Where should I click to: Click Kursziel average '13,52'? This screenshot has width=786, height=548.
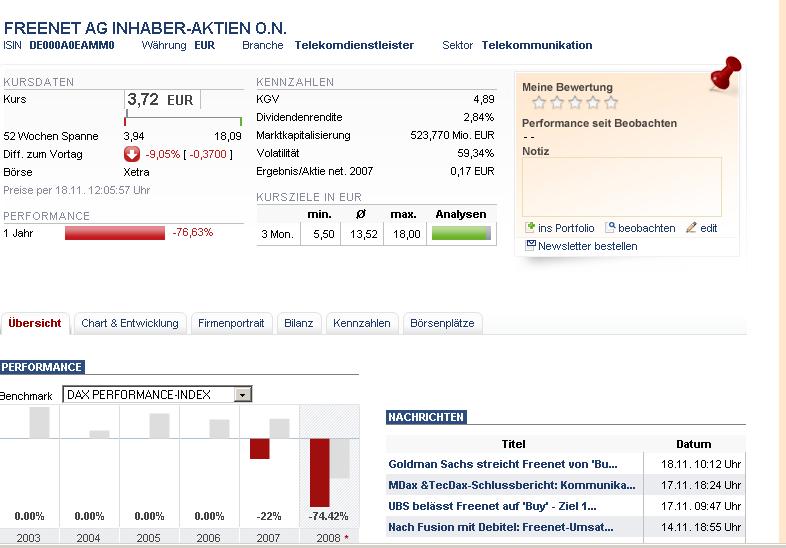click(363, 234)
